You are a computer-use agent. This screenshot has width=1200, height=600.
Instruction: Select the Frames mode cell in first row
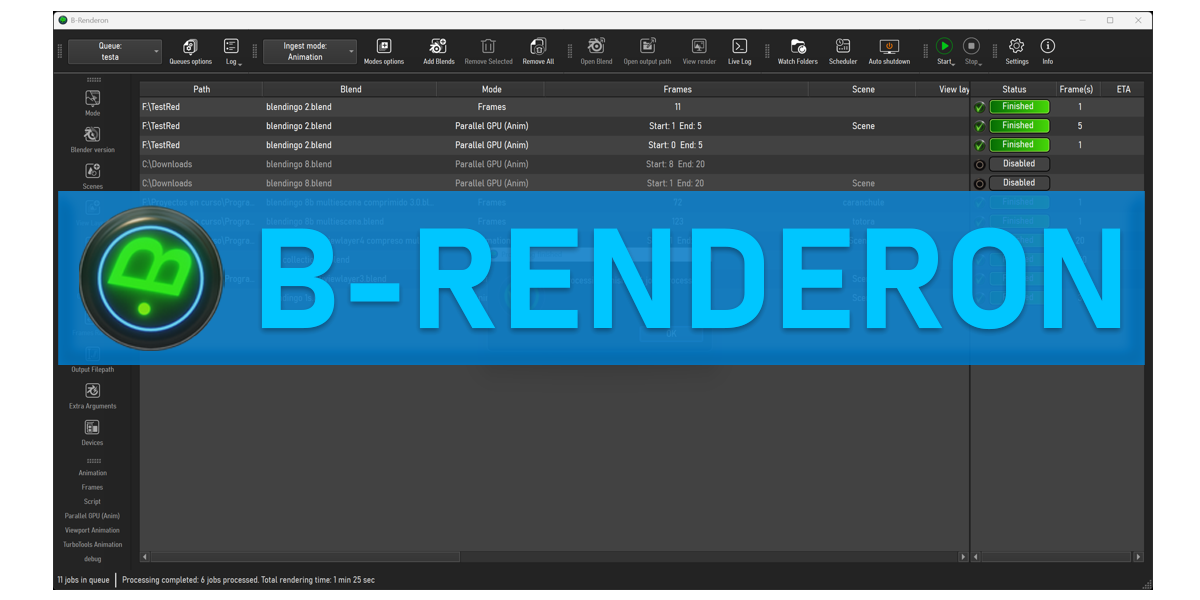[x=491, y=107]
